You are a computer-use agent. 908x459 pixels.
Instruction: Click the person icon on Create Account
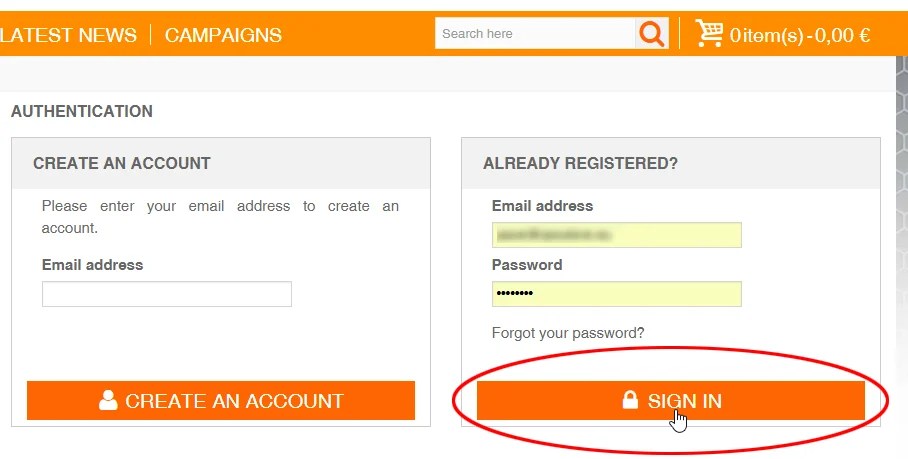[108, 401]
